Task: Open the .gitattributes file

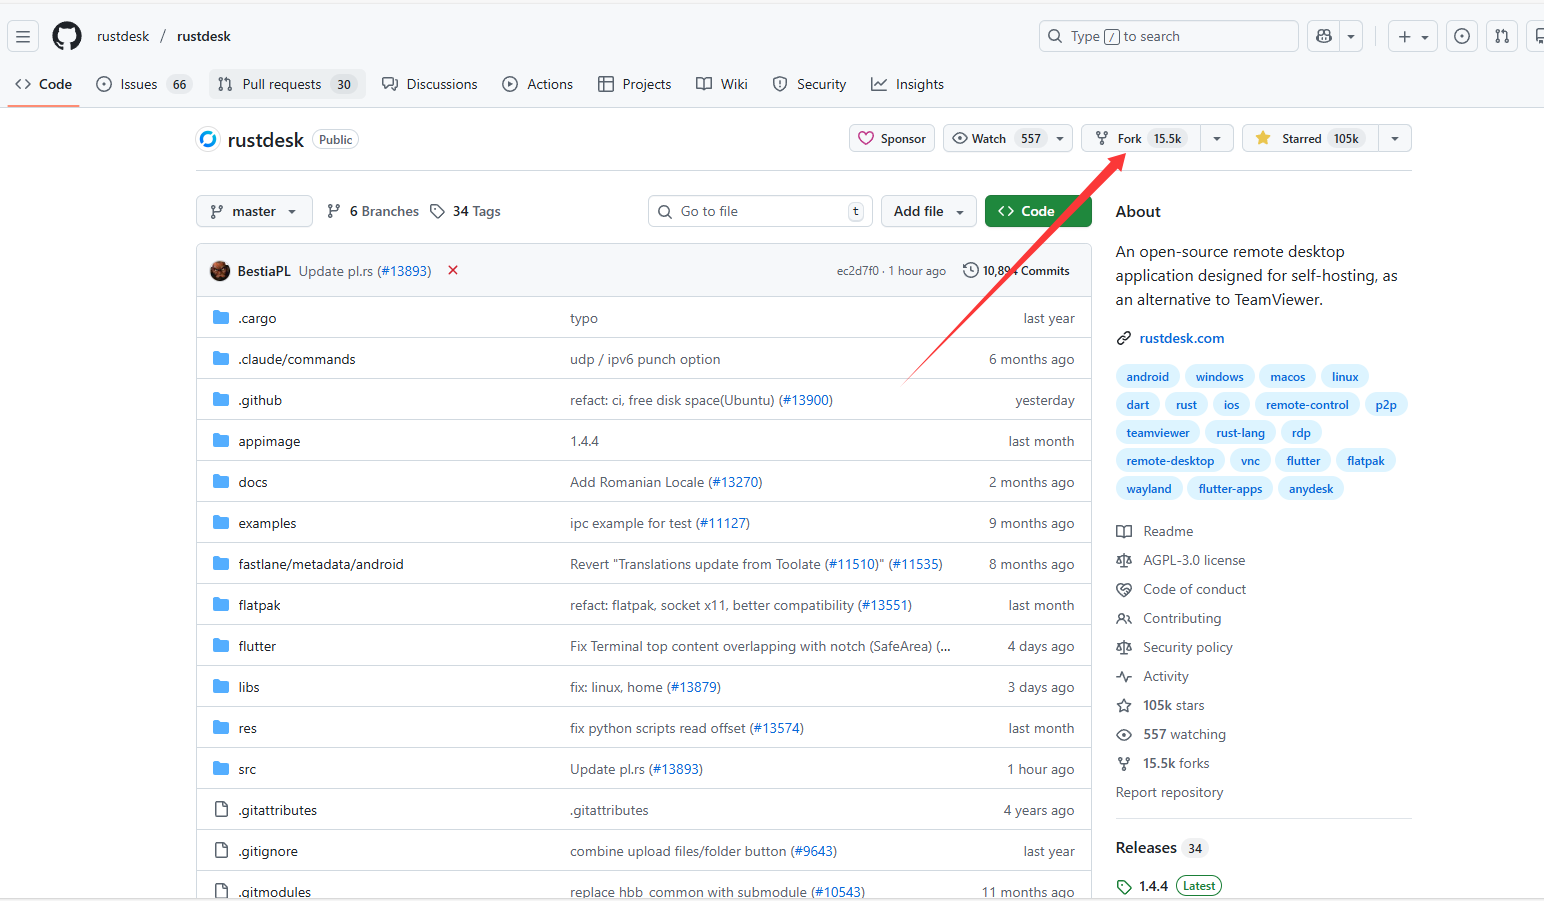Action: point(278,810)
